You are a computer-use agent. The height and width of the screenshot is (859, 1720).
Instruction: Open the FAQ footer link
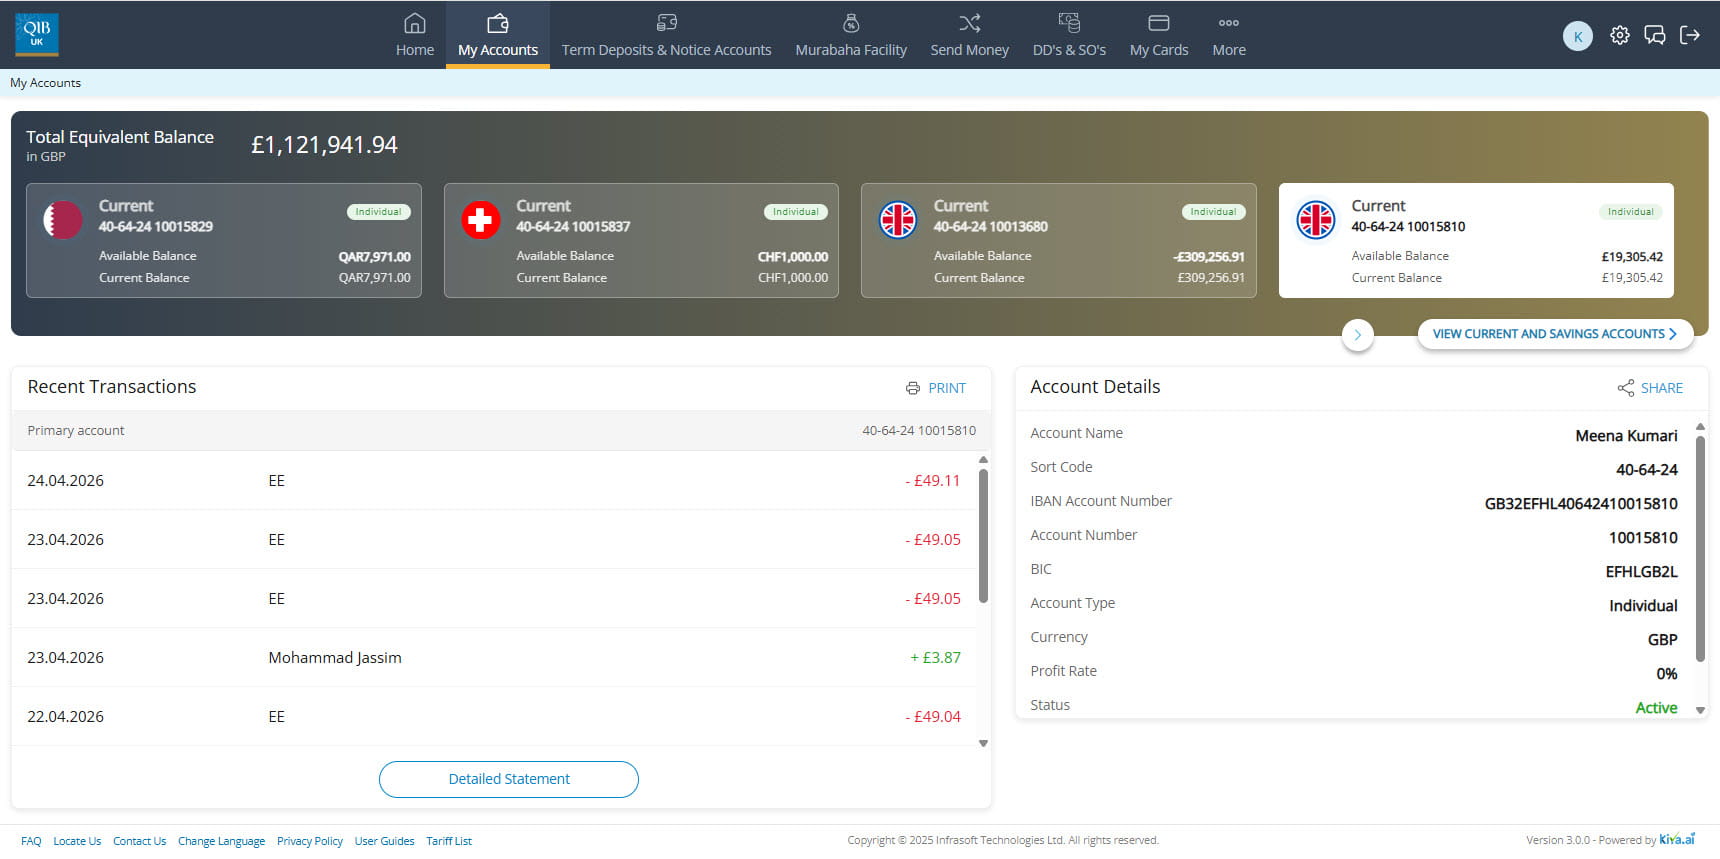click(31, 841)
